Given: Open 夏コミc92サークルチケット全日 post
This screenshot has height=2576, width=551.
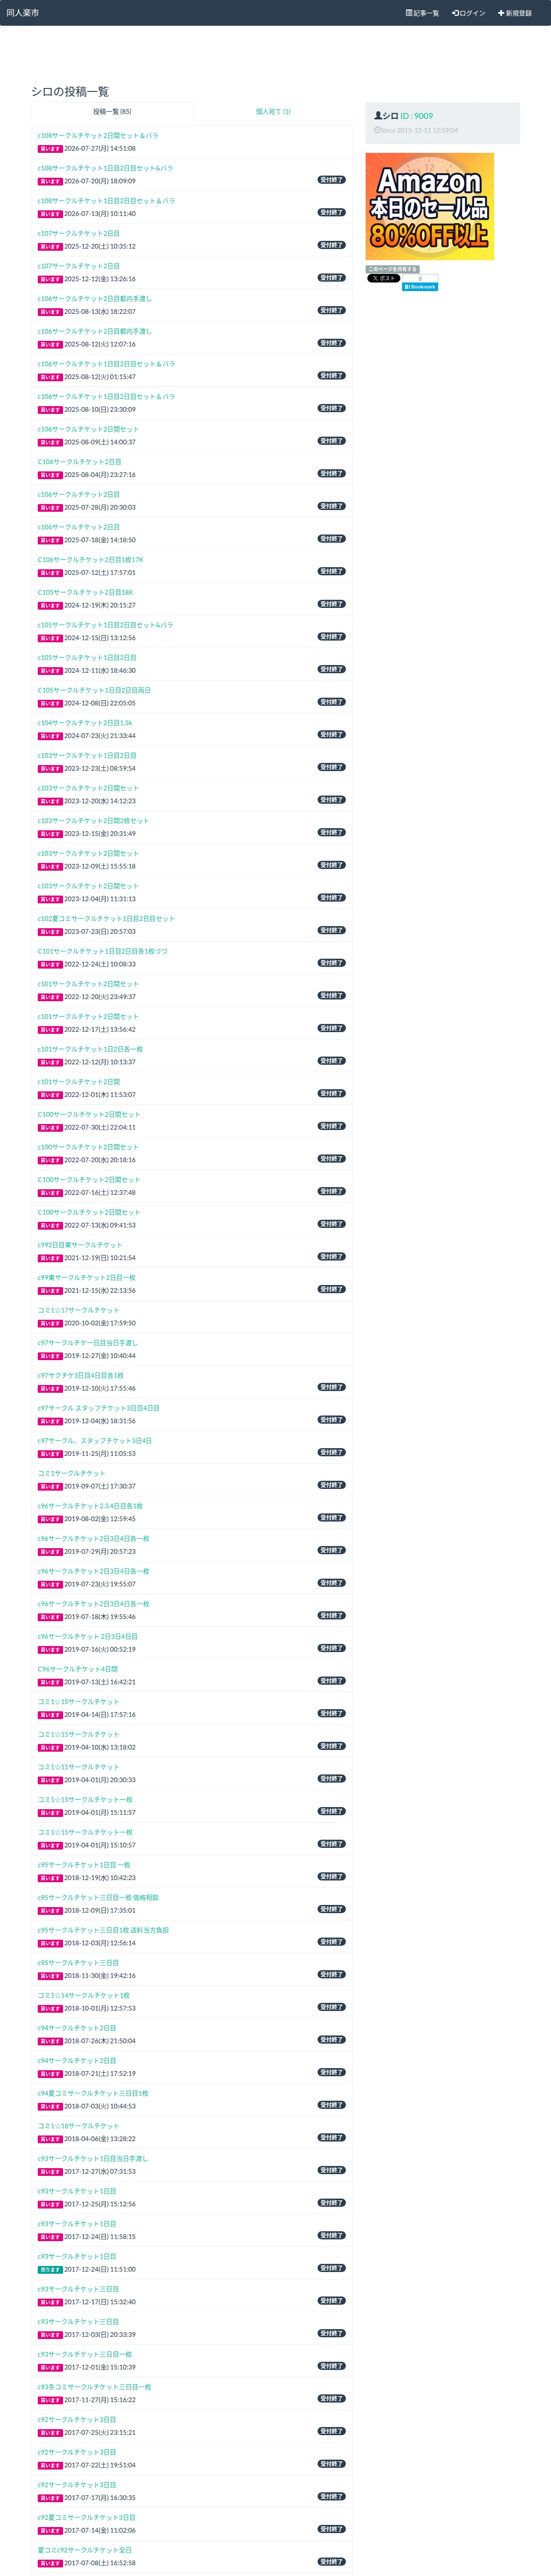Looking at the screenshot, I should point(85,2550).
